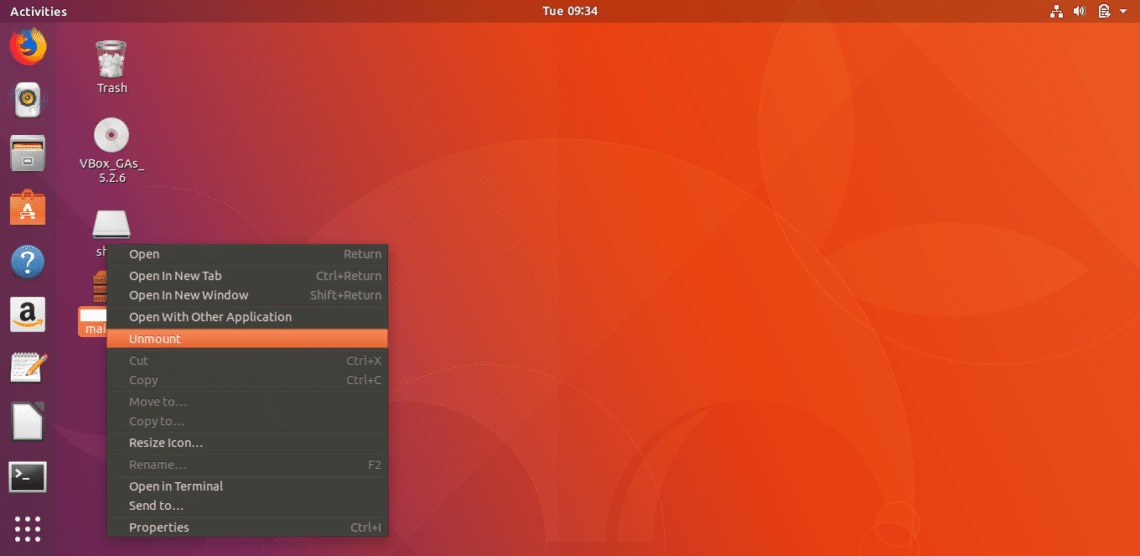Select the Trash desktop icon

pyautogui.click(x=111, y=59)
